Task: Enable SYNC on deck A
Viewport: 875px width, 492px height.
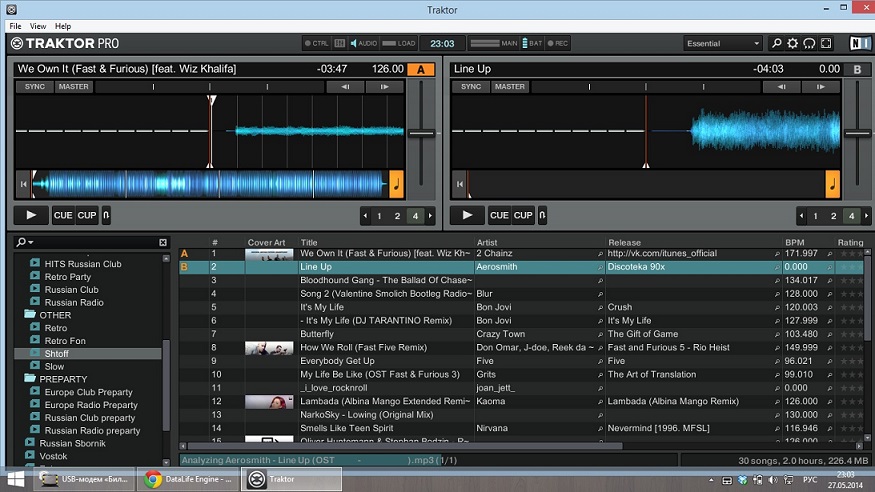Action: click(35, 86)
